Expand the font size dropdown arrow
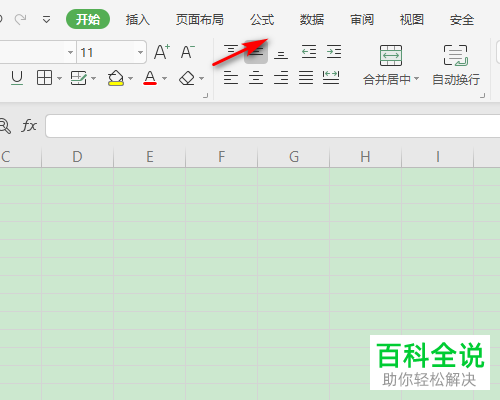The image size is (500, 400). (x=140, y=52)
